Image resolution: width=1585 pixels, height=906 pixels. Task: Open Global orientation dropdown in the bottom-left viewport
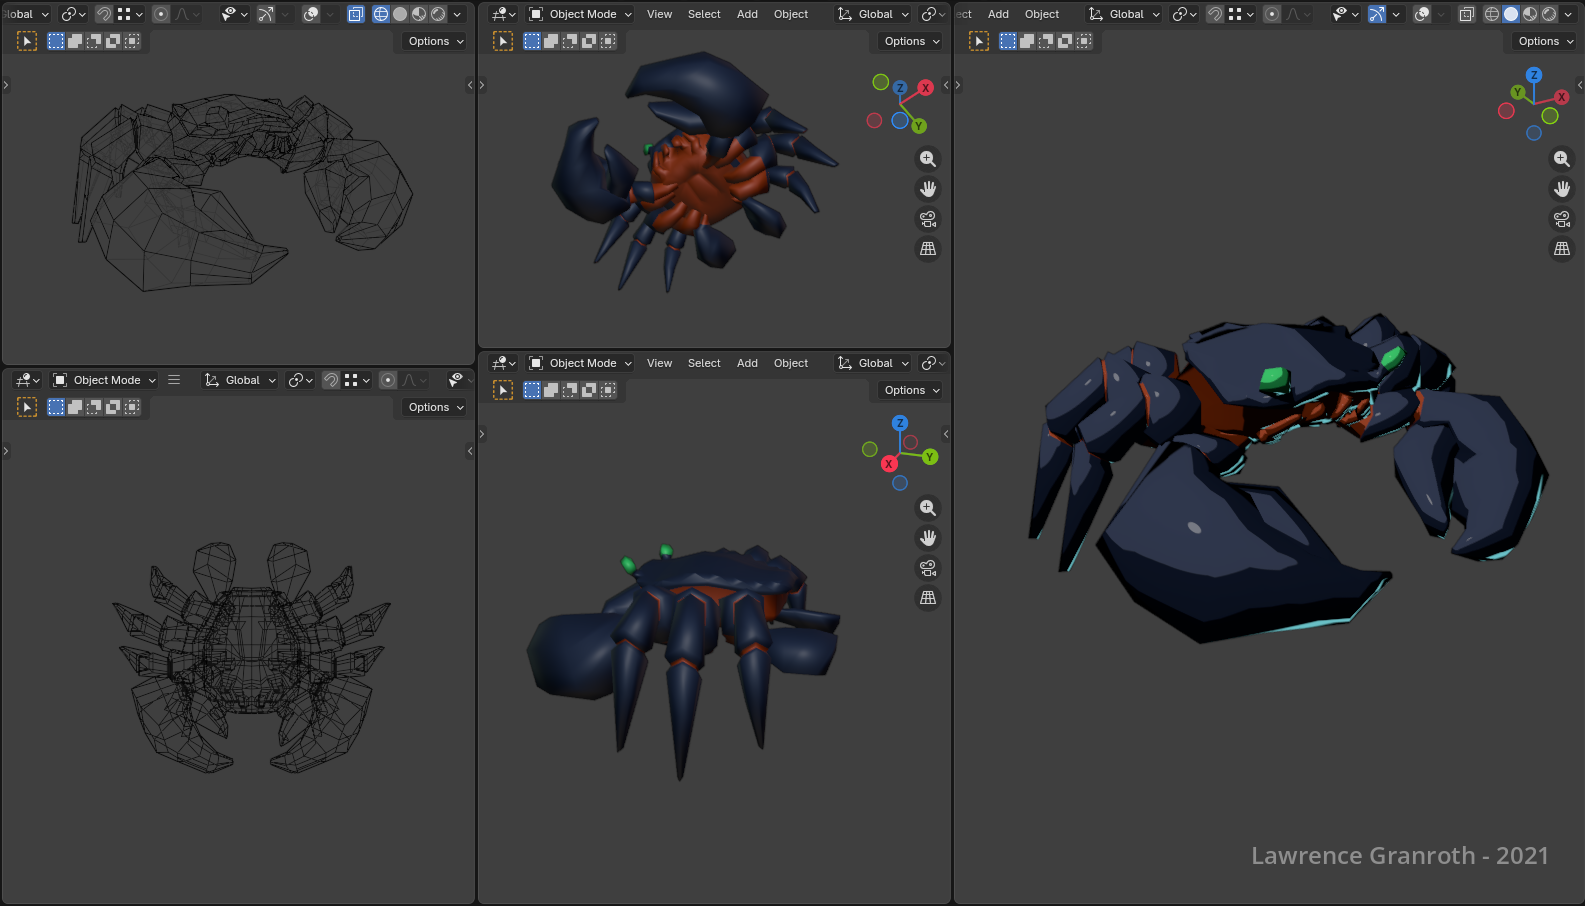pos(241,380)
